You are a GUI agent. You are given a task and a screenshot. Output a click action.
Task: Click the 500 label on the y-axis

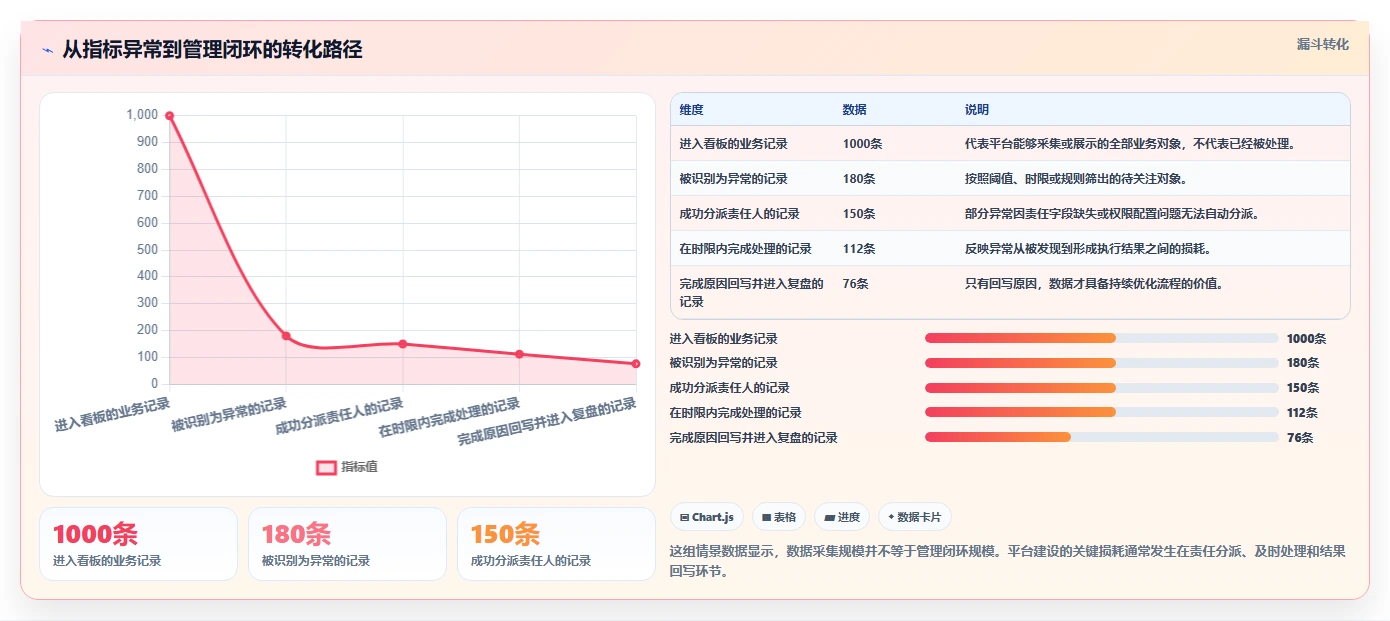pos(148,249)
